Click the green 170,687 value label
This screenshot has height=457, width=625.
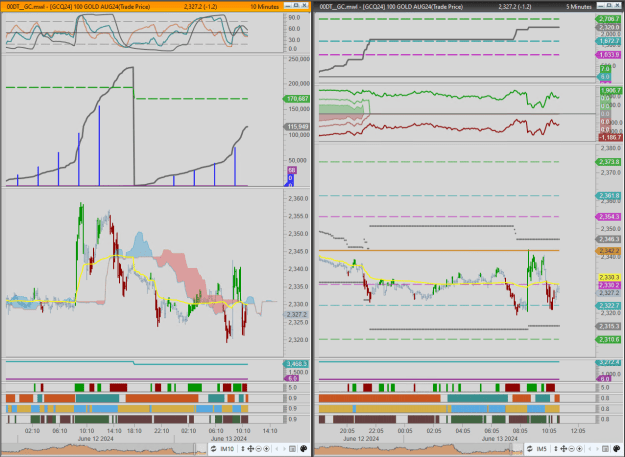pyautogui.click(x=297, y=98)
